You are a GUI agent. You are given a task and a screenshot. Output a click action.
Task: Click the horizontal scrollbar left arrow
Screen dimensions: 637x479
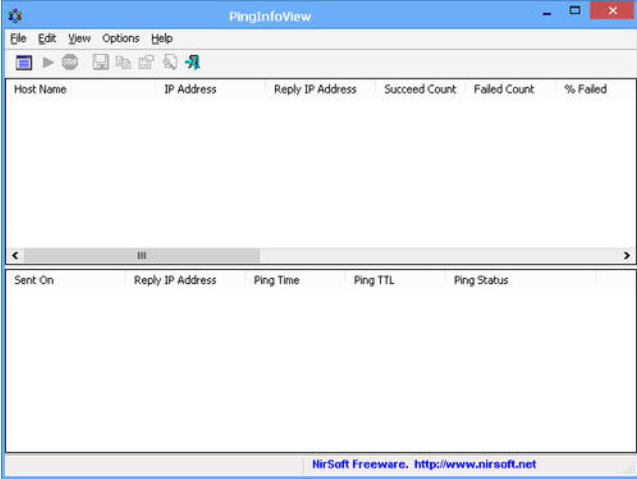click(15, 256)
